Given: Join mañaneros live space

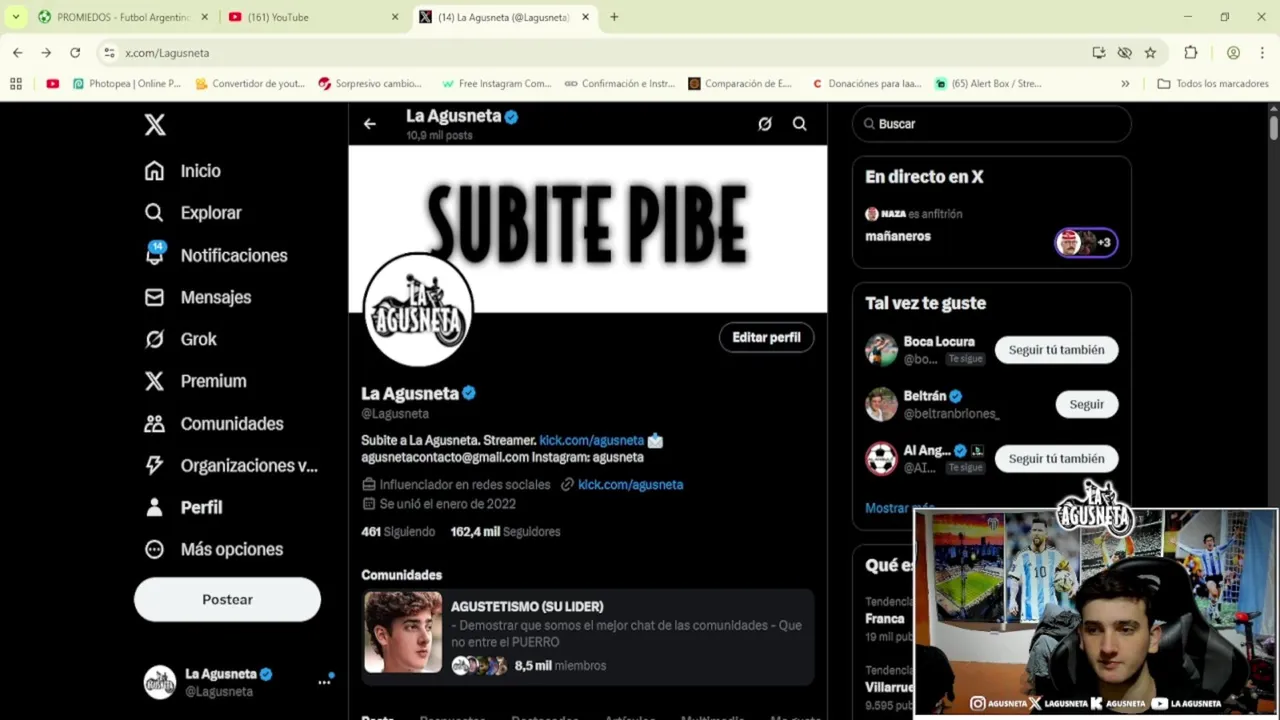Looking at the screenshot, I should [898, 236].
